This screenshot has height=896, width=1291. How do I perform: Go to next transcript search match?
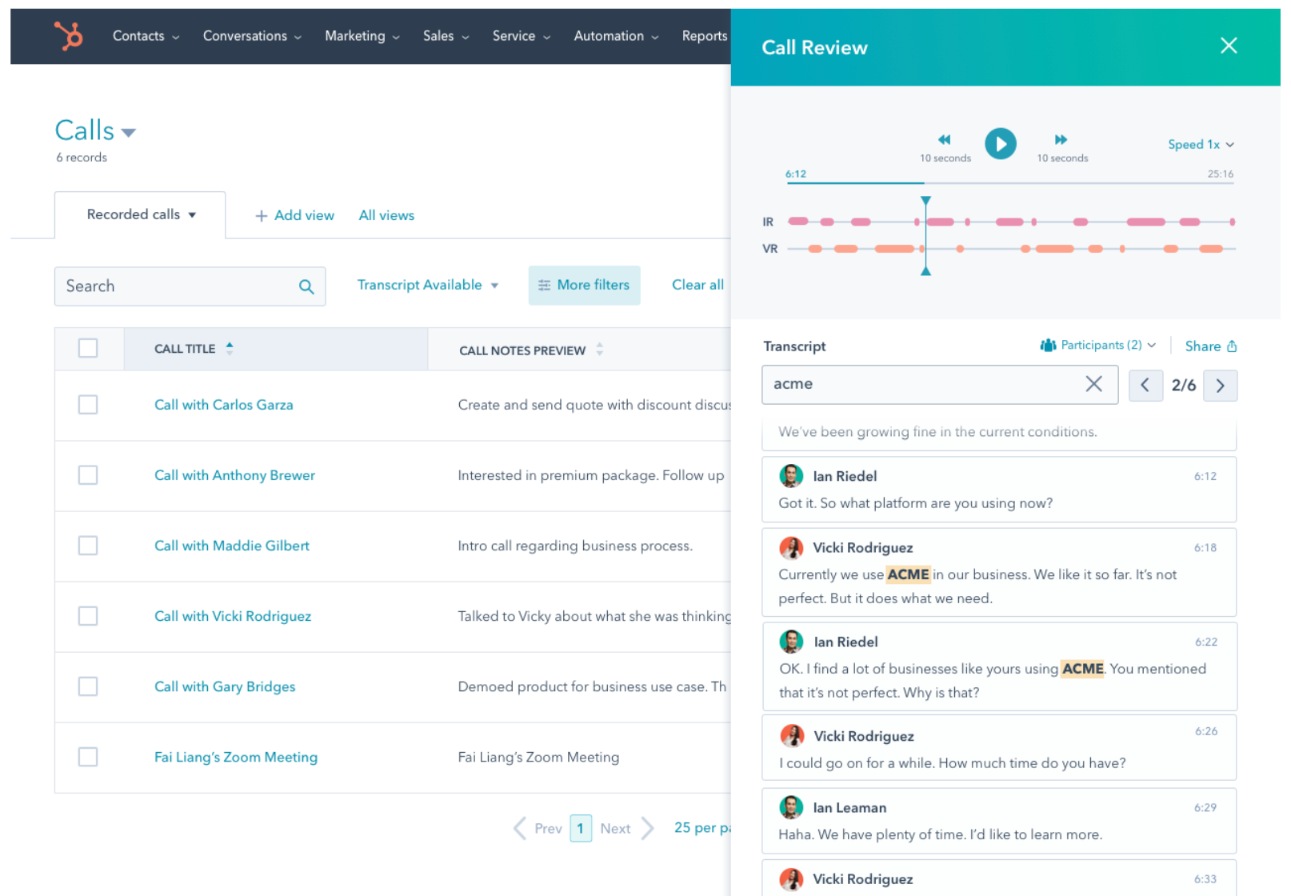tap(1220, 385)
